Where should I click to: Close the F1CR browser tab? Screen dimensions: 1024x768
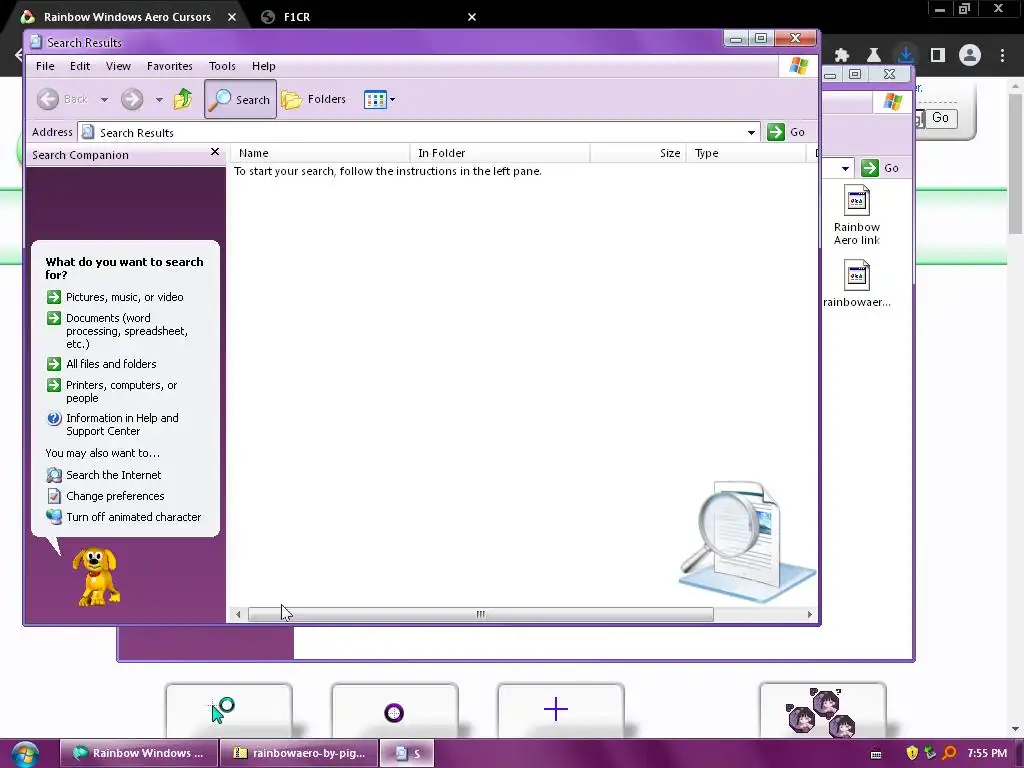[x=472, y=17]
